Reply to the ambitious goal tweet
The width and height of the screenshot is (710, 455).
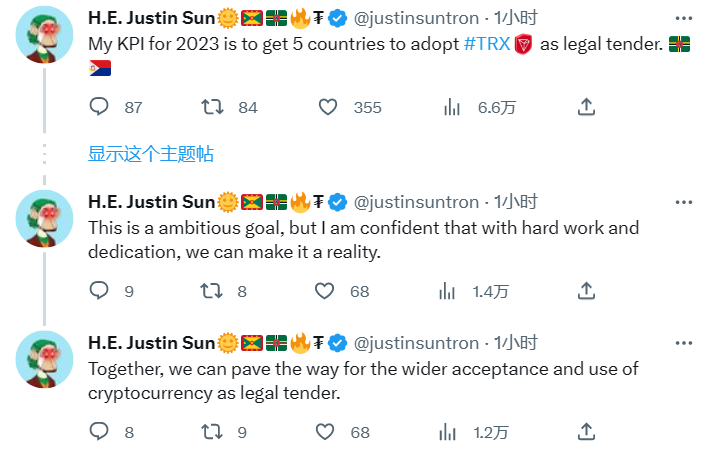tap(99, 291)
